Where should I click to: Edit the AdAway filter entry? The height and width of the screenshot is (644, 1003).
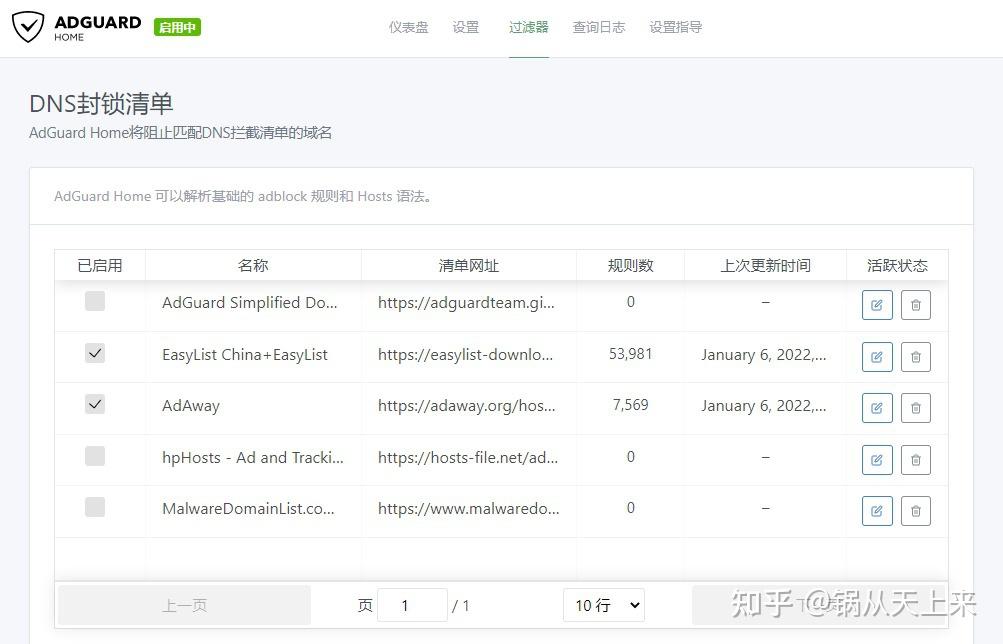pos(877,408)
